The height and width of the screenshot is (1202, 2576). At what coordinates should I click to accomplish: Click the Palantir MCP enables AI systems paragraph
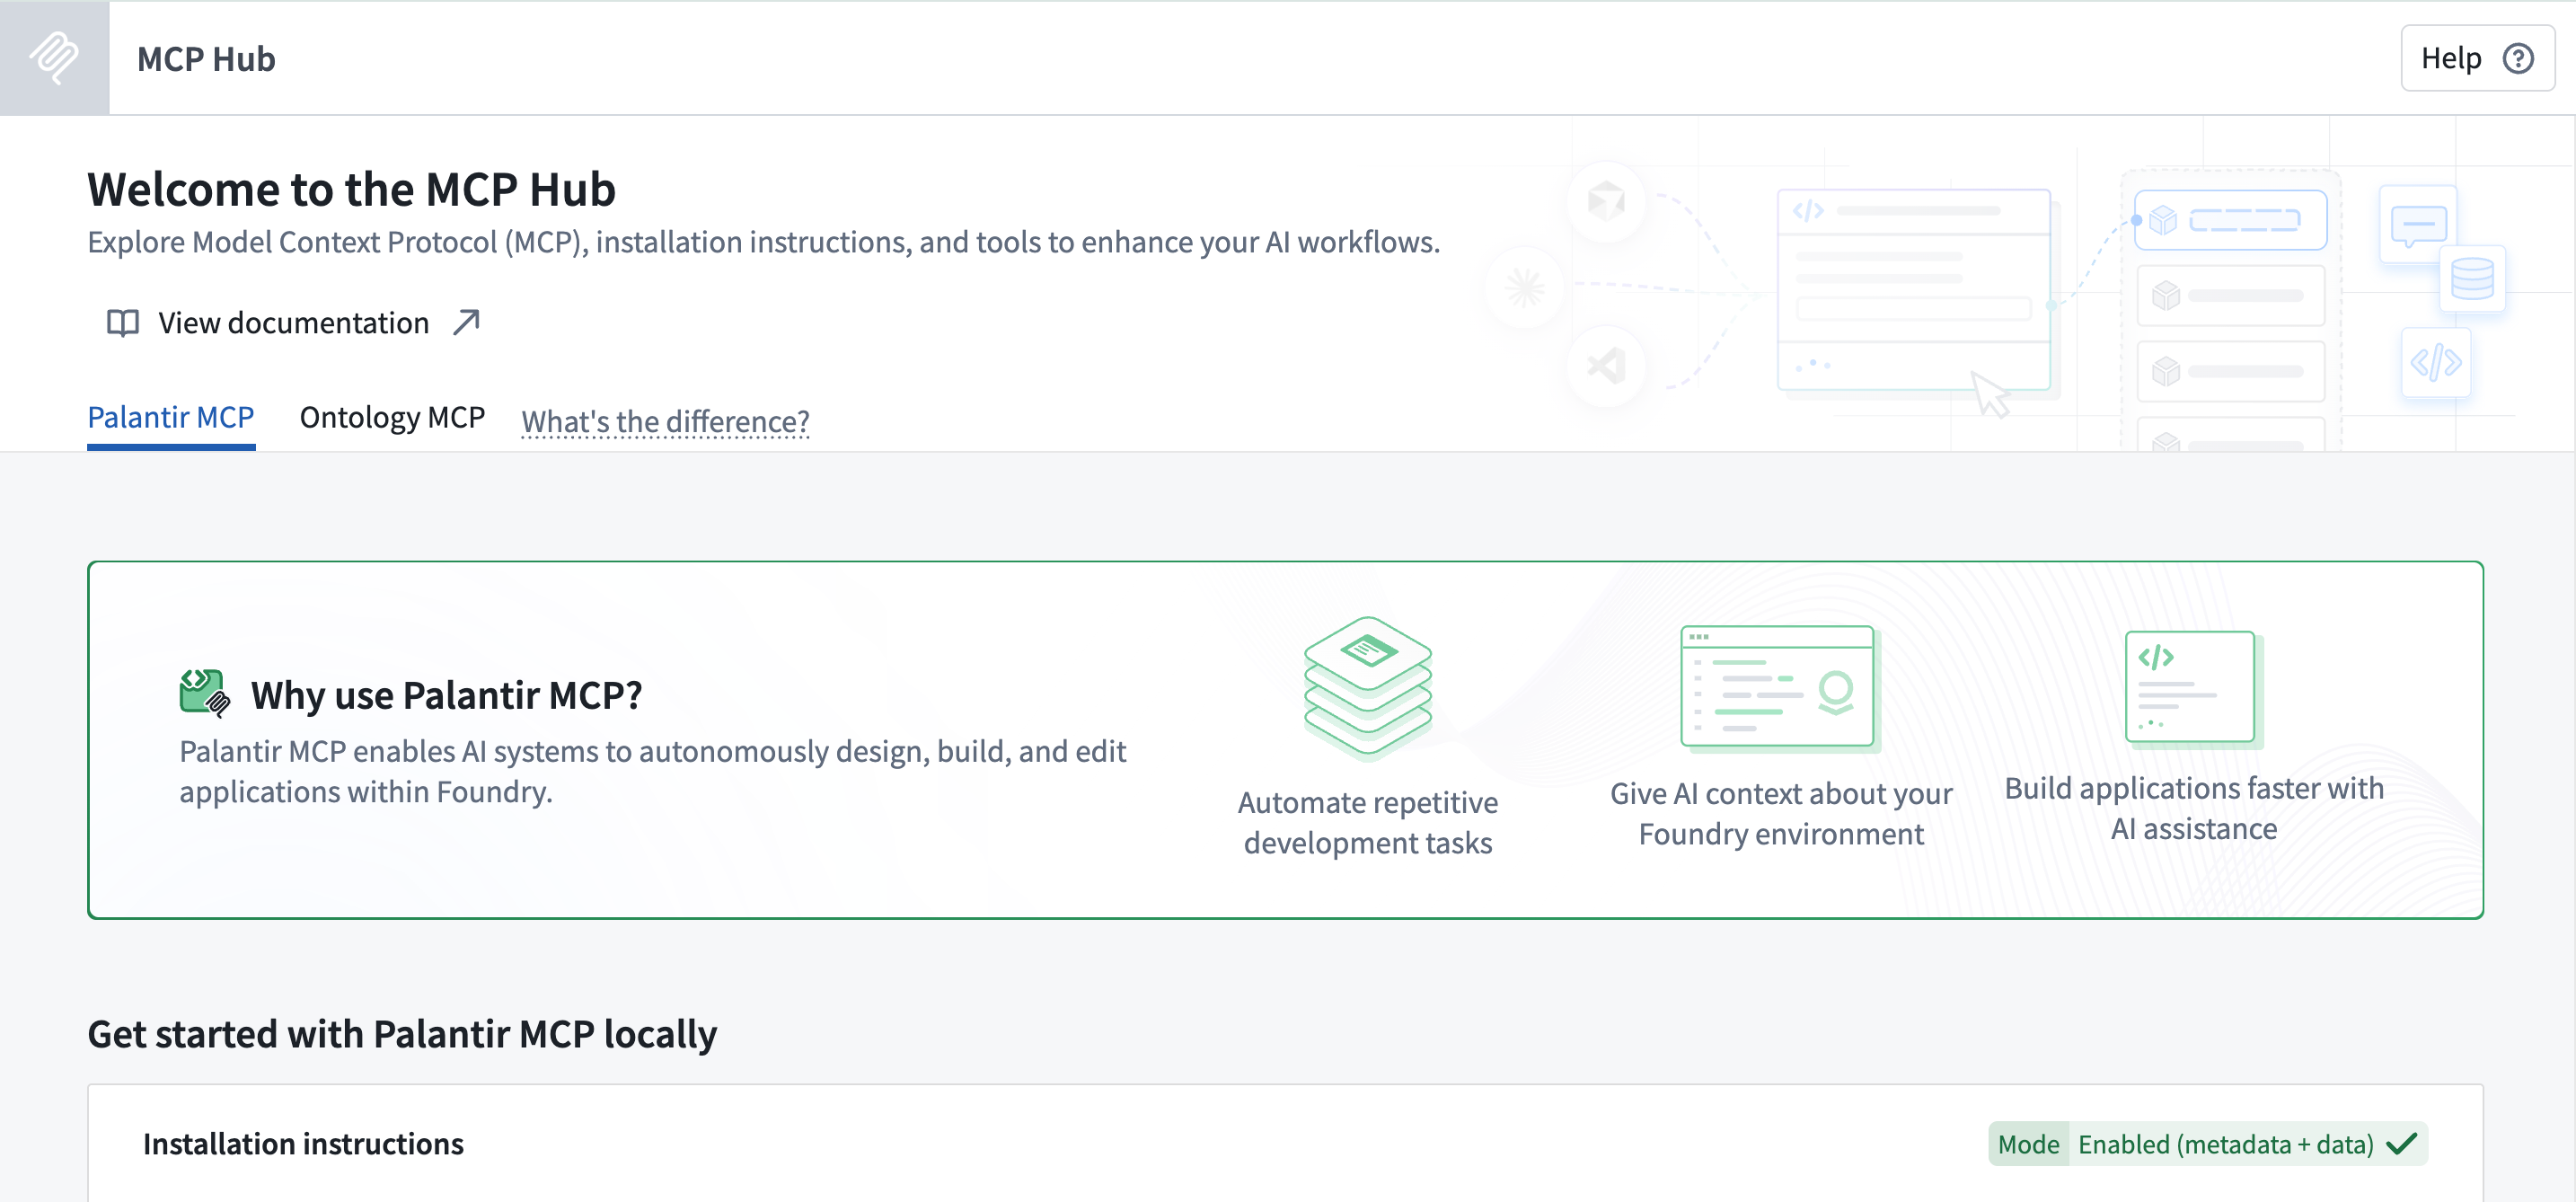[x=652, y=771]
